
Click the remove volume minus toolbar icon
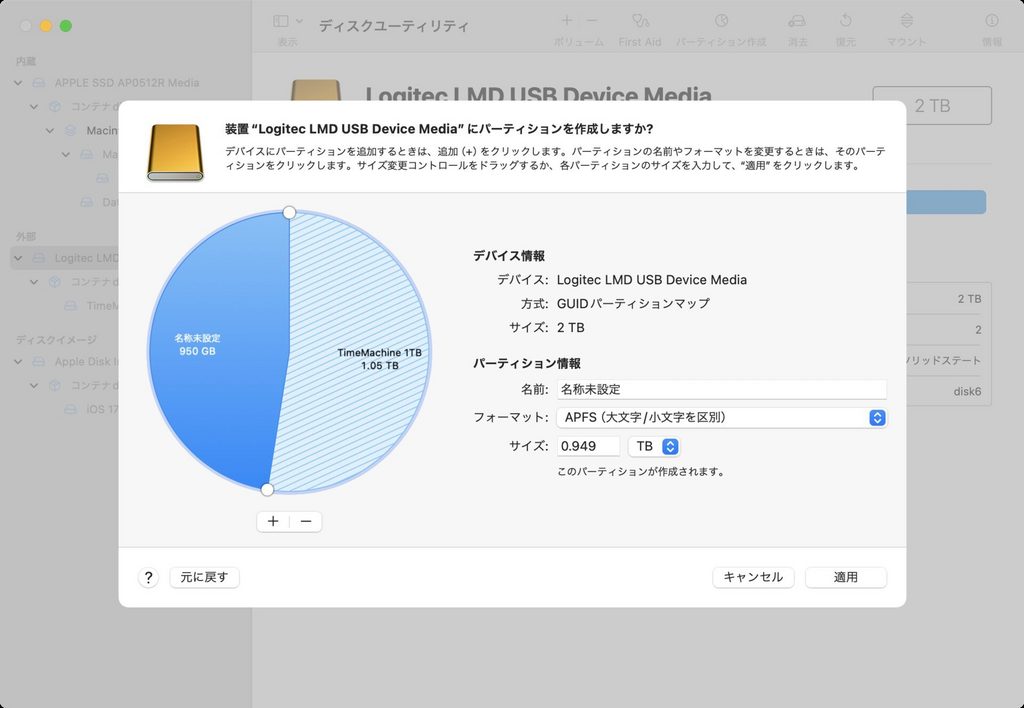[x=592, y=21]
